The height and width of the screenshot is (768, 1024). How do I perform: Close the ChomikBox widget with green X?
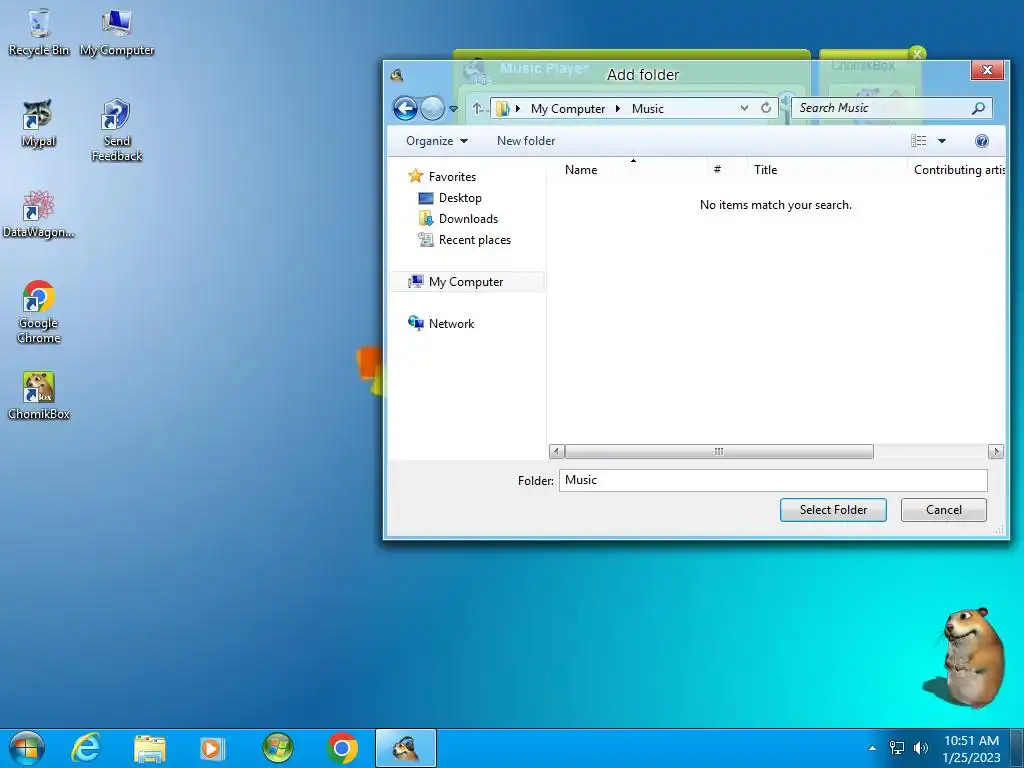pos(917,54)
